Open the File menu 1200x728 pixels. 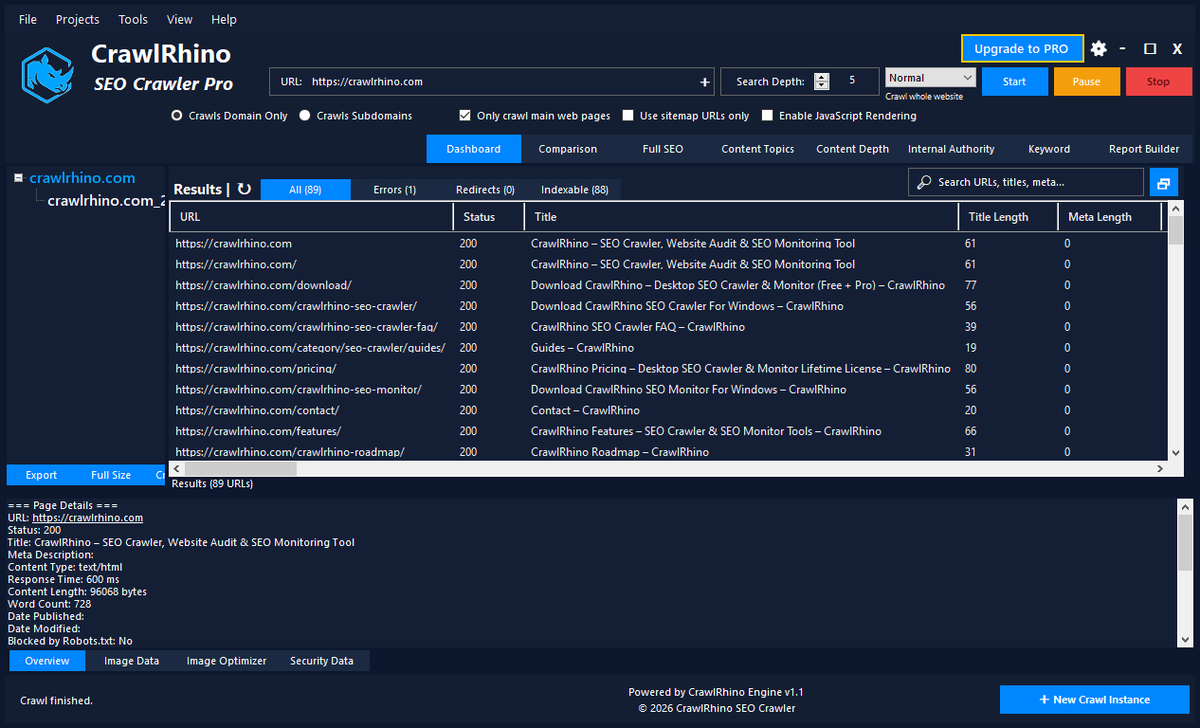(x=28, y=19)
